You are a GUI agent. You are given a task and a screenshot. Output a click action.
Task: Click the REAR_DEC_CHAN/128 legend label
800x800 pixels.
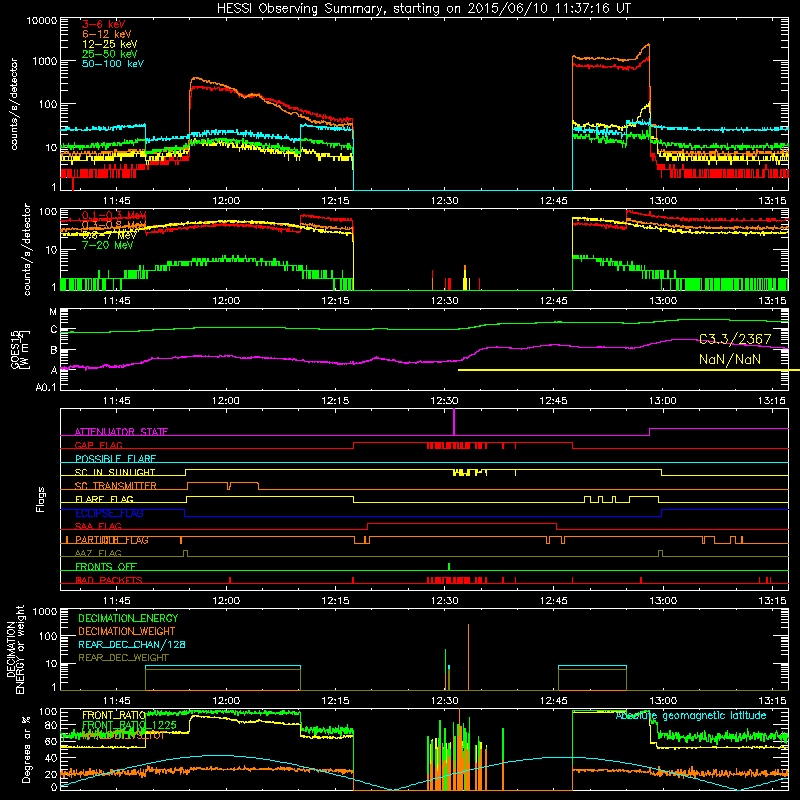tap(132, 644)
